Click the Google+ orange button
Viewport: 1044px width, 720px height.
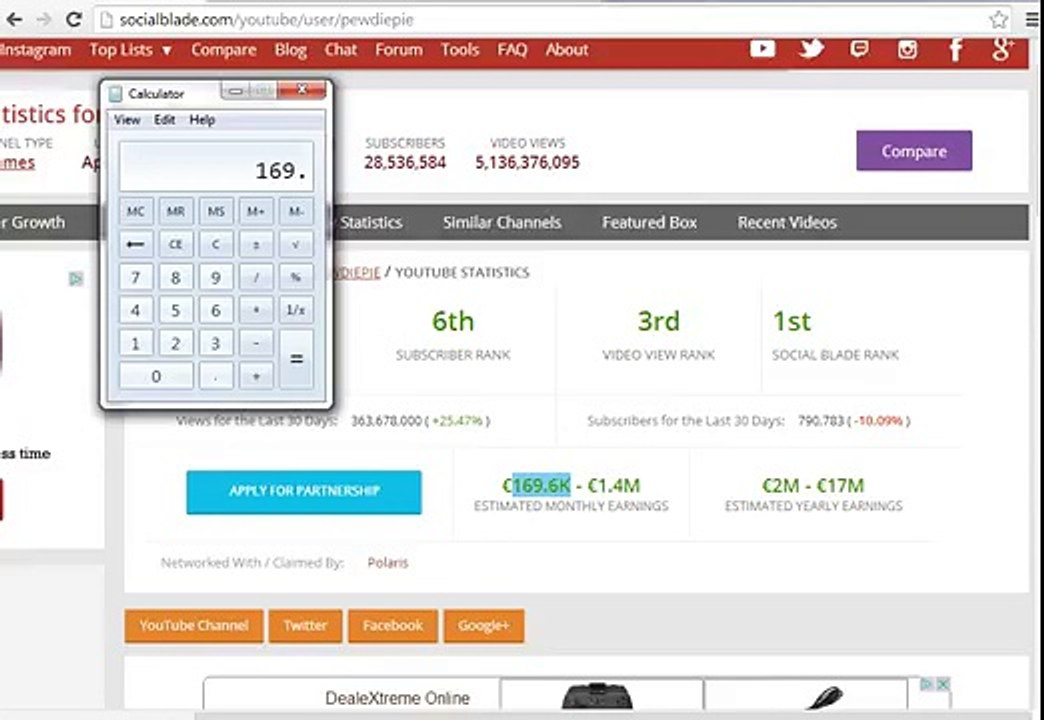coord(484,625)
